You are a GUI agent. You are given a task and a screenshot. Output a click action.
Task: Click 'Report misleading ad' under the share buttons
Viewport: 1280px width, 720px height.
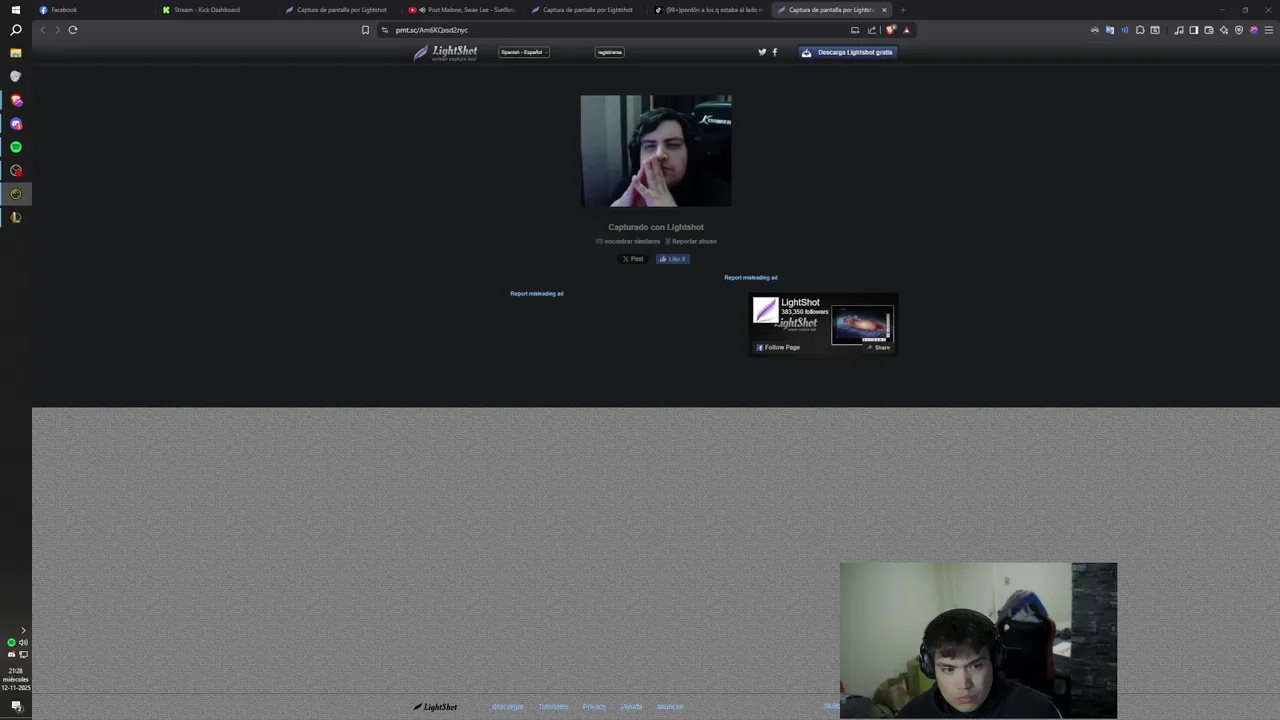537,294
